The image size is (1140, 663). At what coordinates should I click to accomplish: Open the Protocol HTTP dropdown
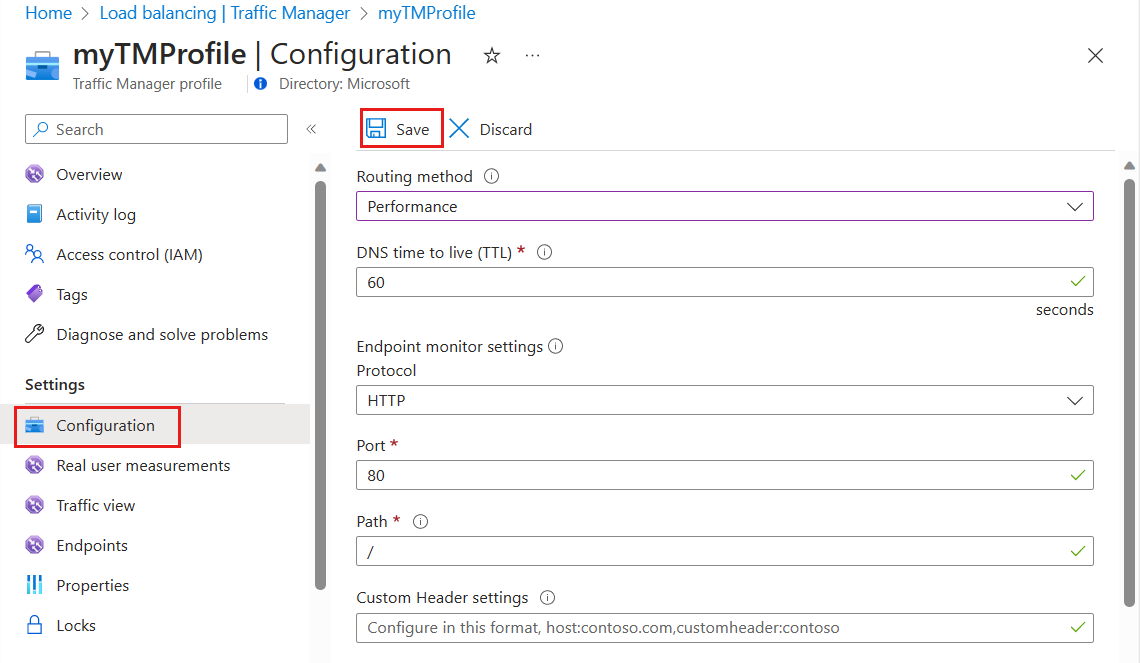point(725,400)
